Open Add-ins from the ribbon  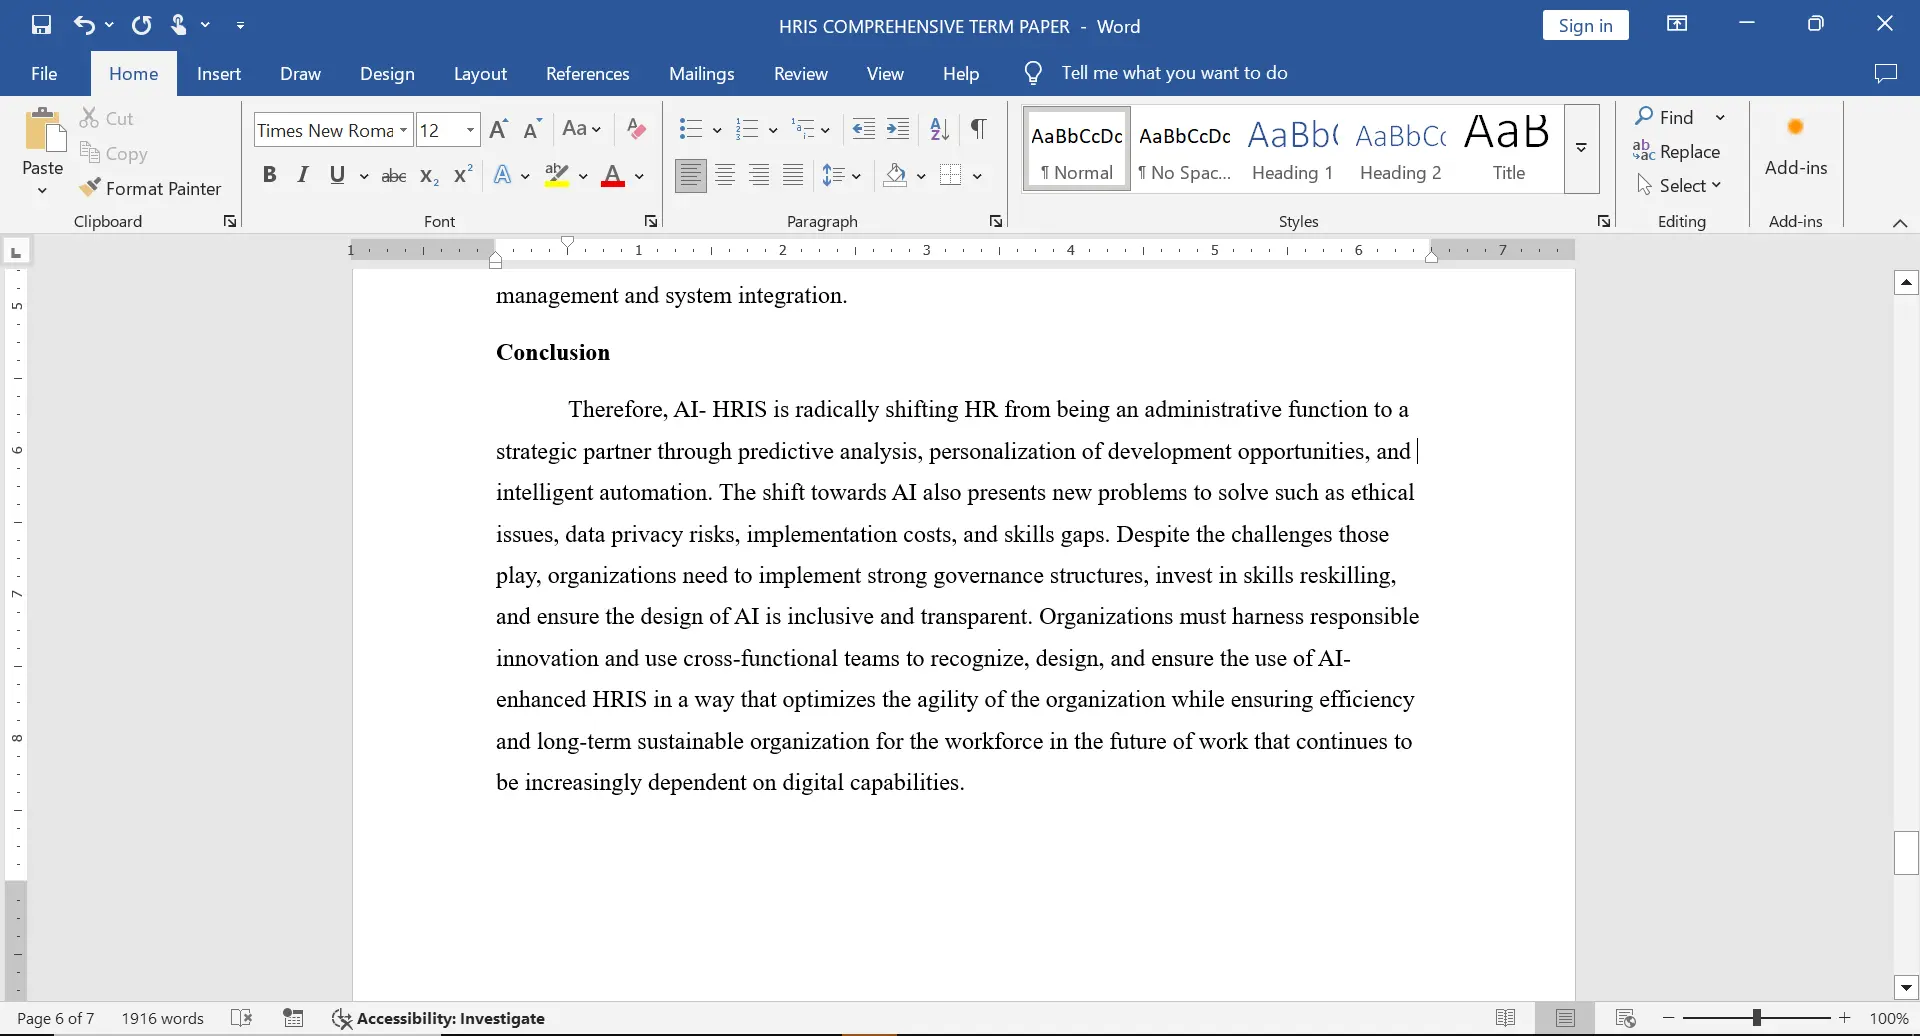[1796, 148]
